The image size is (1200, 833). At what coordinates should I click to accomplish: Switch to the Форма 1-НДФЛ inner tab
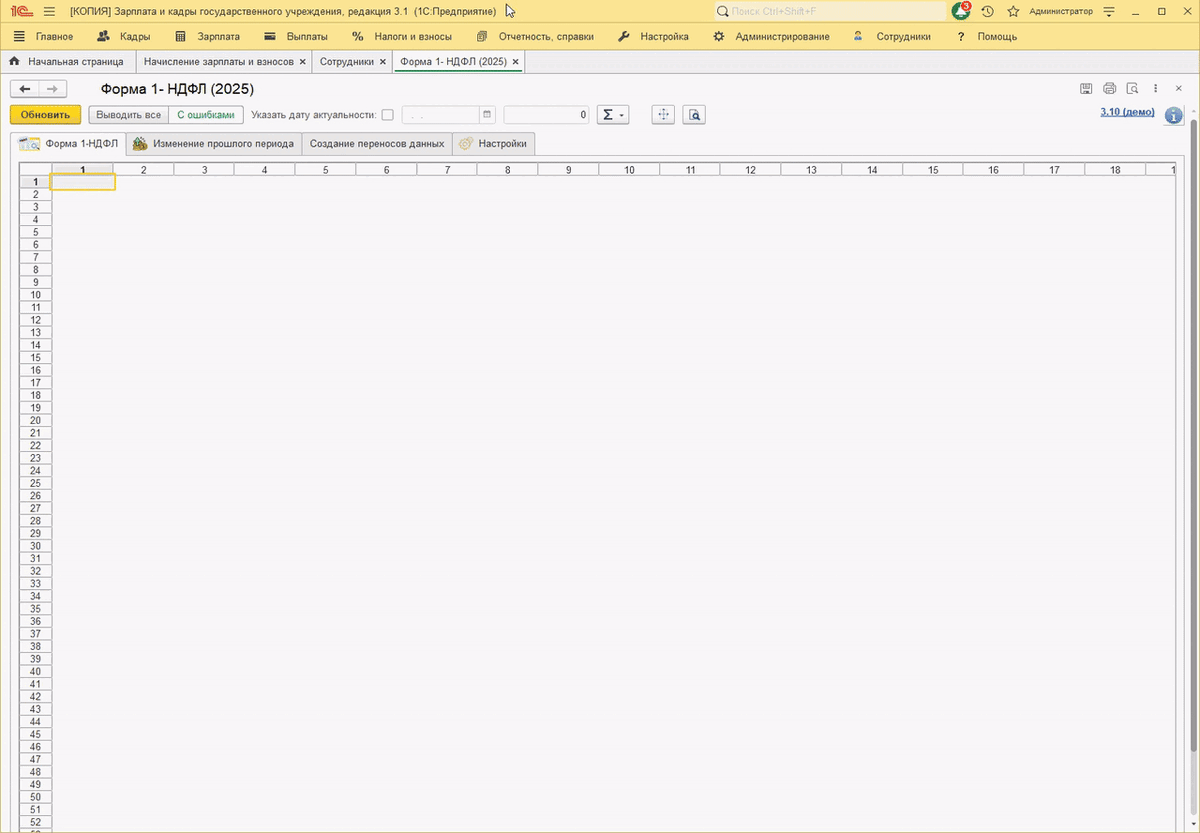coord(69,144)
